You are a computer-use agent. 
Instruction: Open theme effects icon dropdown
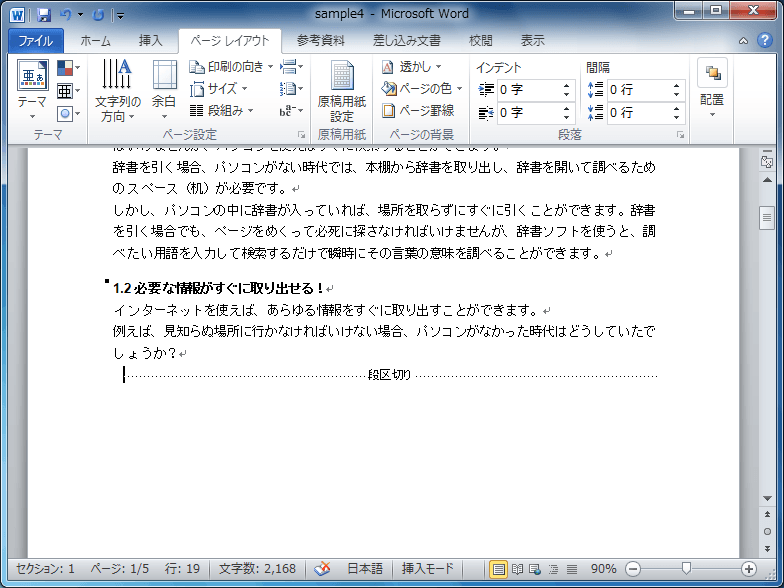68,114
